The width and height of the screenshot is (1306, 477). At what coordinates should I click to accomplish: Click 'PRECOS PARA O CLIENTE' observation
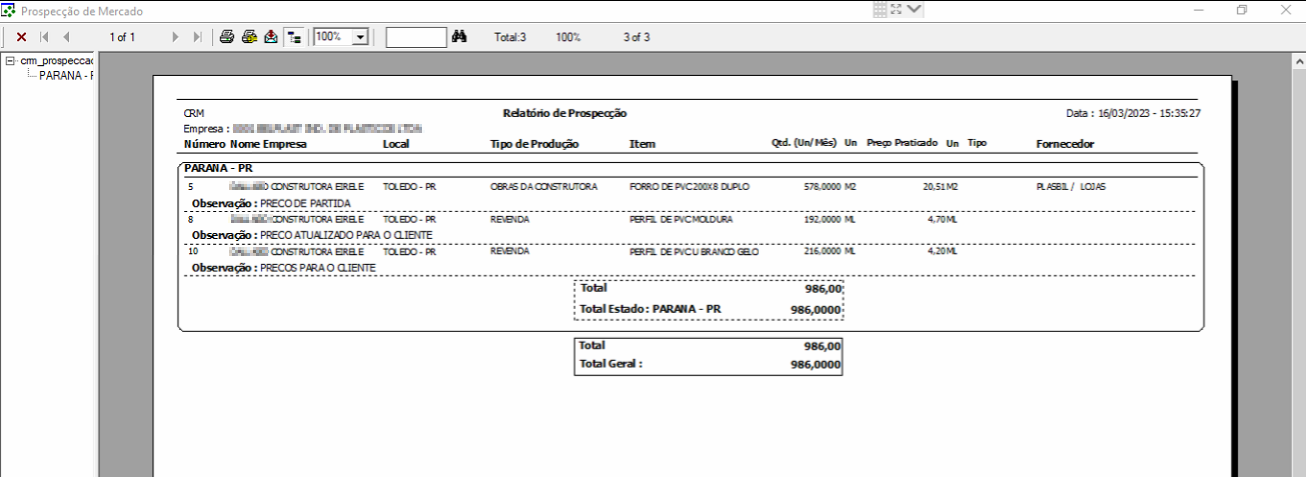pos(317,268)
